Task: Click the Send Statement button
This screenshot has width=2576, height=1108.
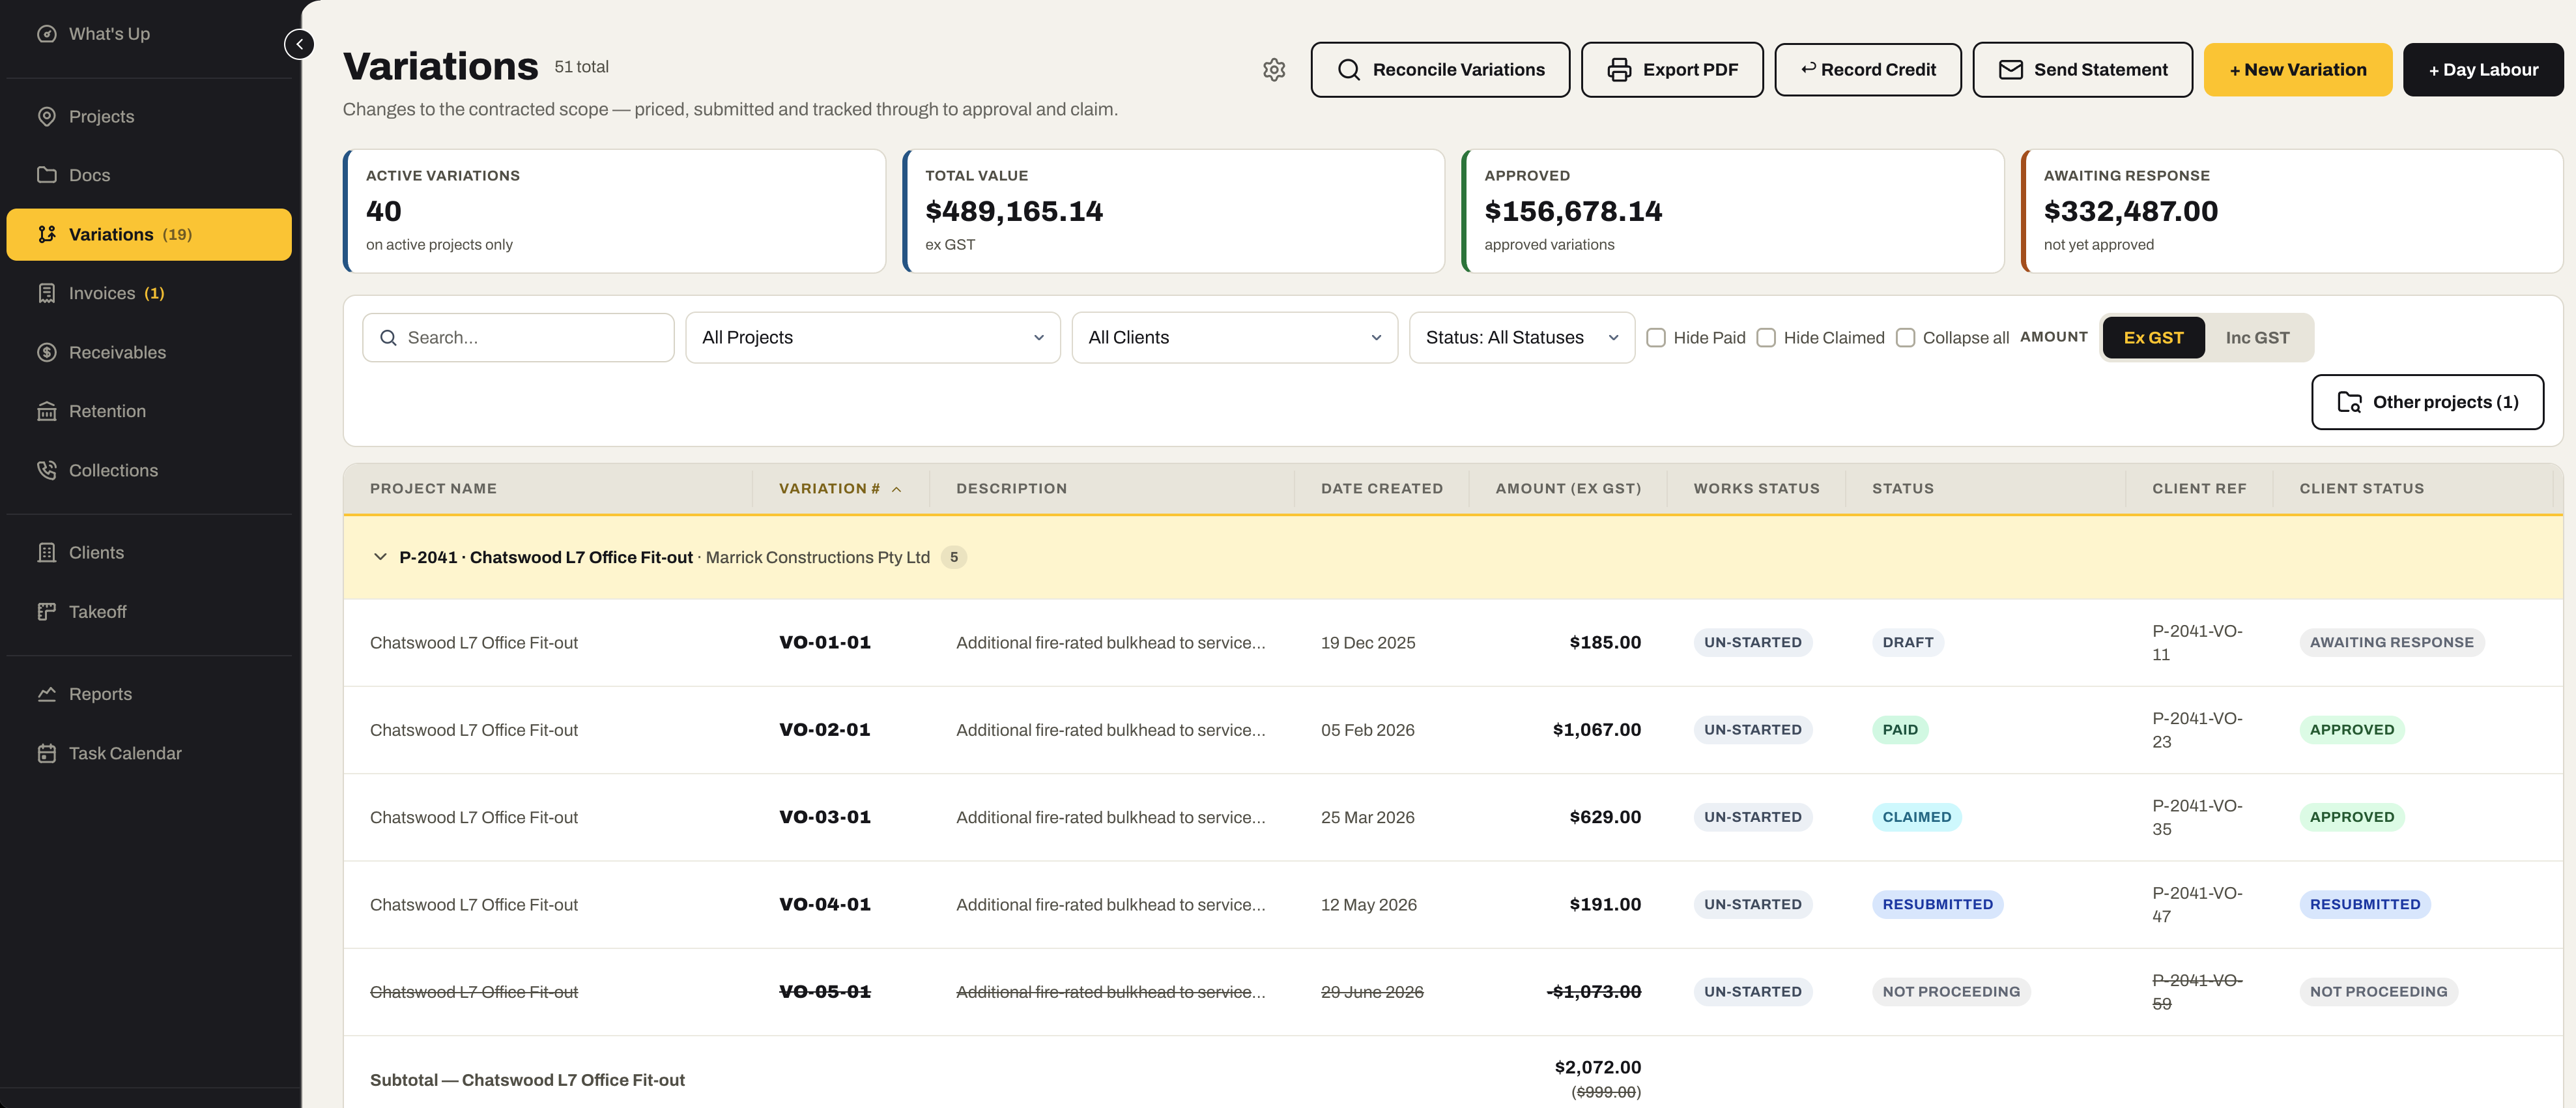Action: pyautogui.click(x=2082, y=70)
